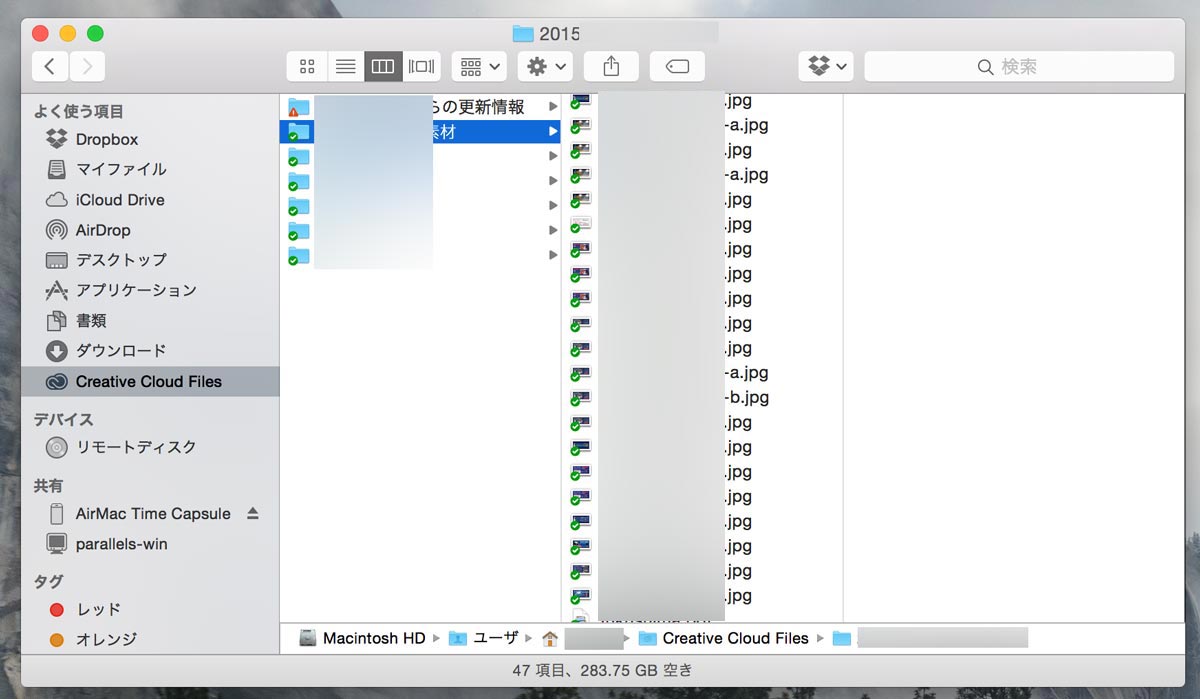Eject AirMac Time Capsule
This screenshot has height=699, width=1200.
(x=252, y=514)
